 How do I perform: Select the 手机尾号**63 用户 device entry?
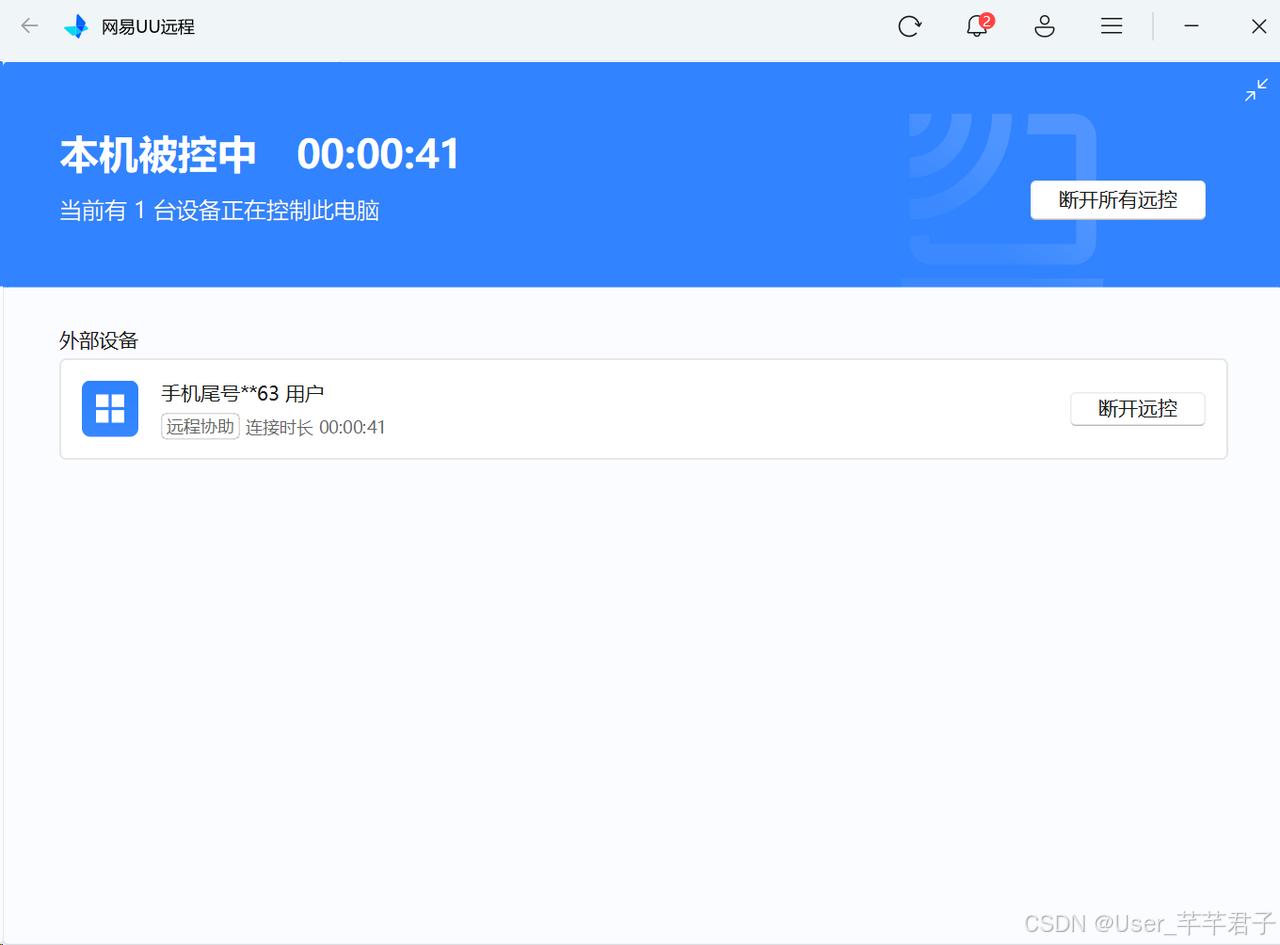click(x=241, y=393)
